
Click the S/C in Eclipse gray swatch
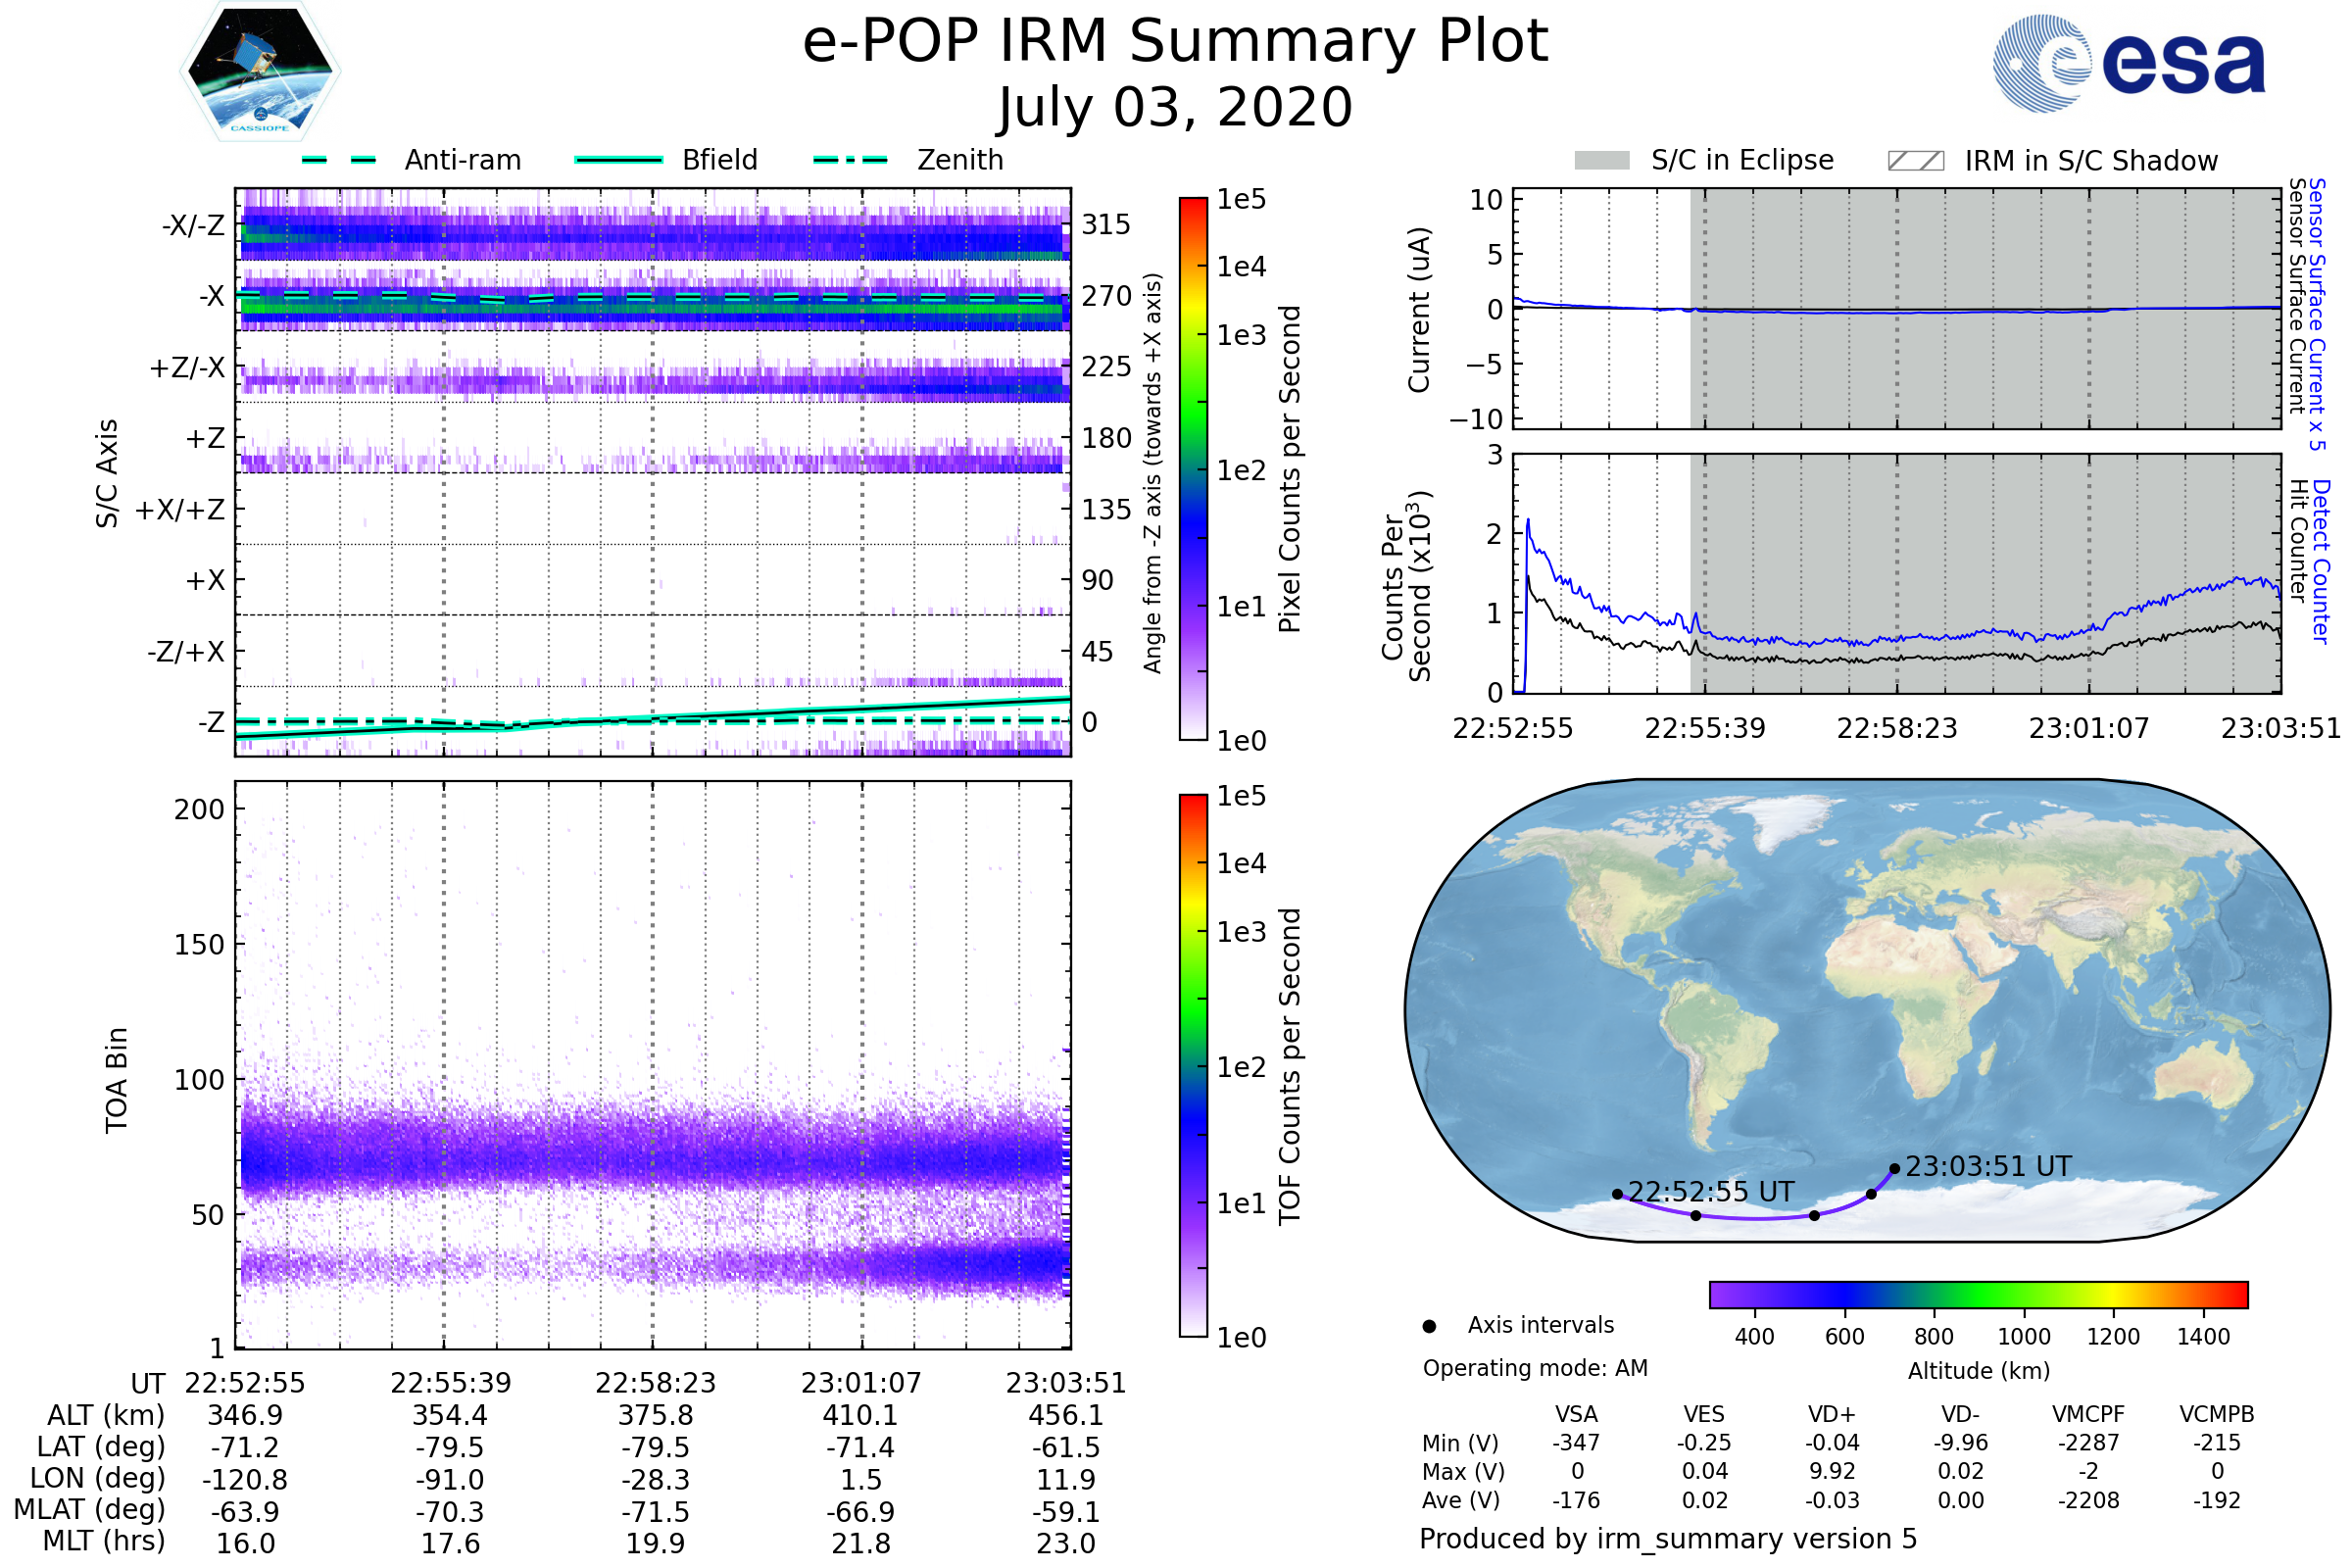[1601, 161]
